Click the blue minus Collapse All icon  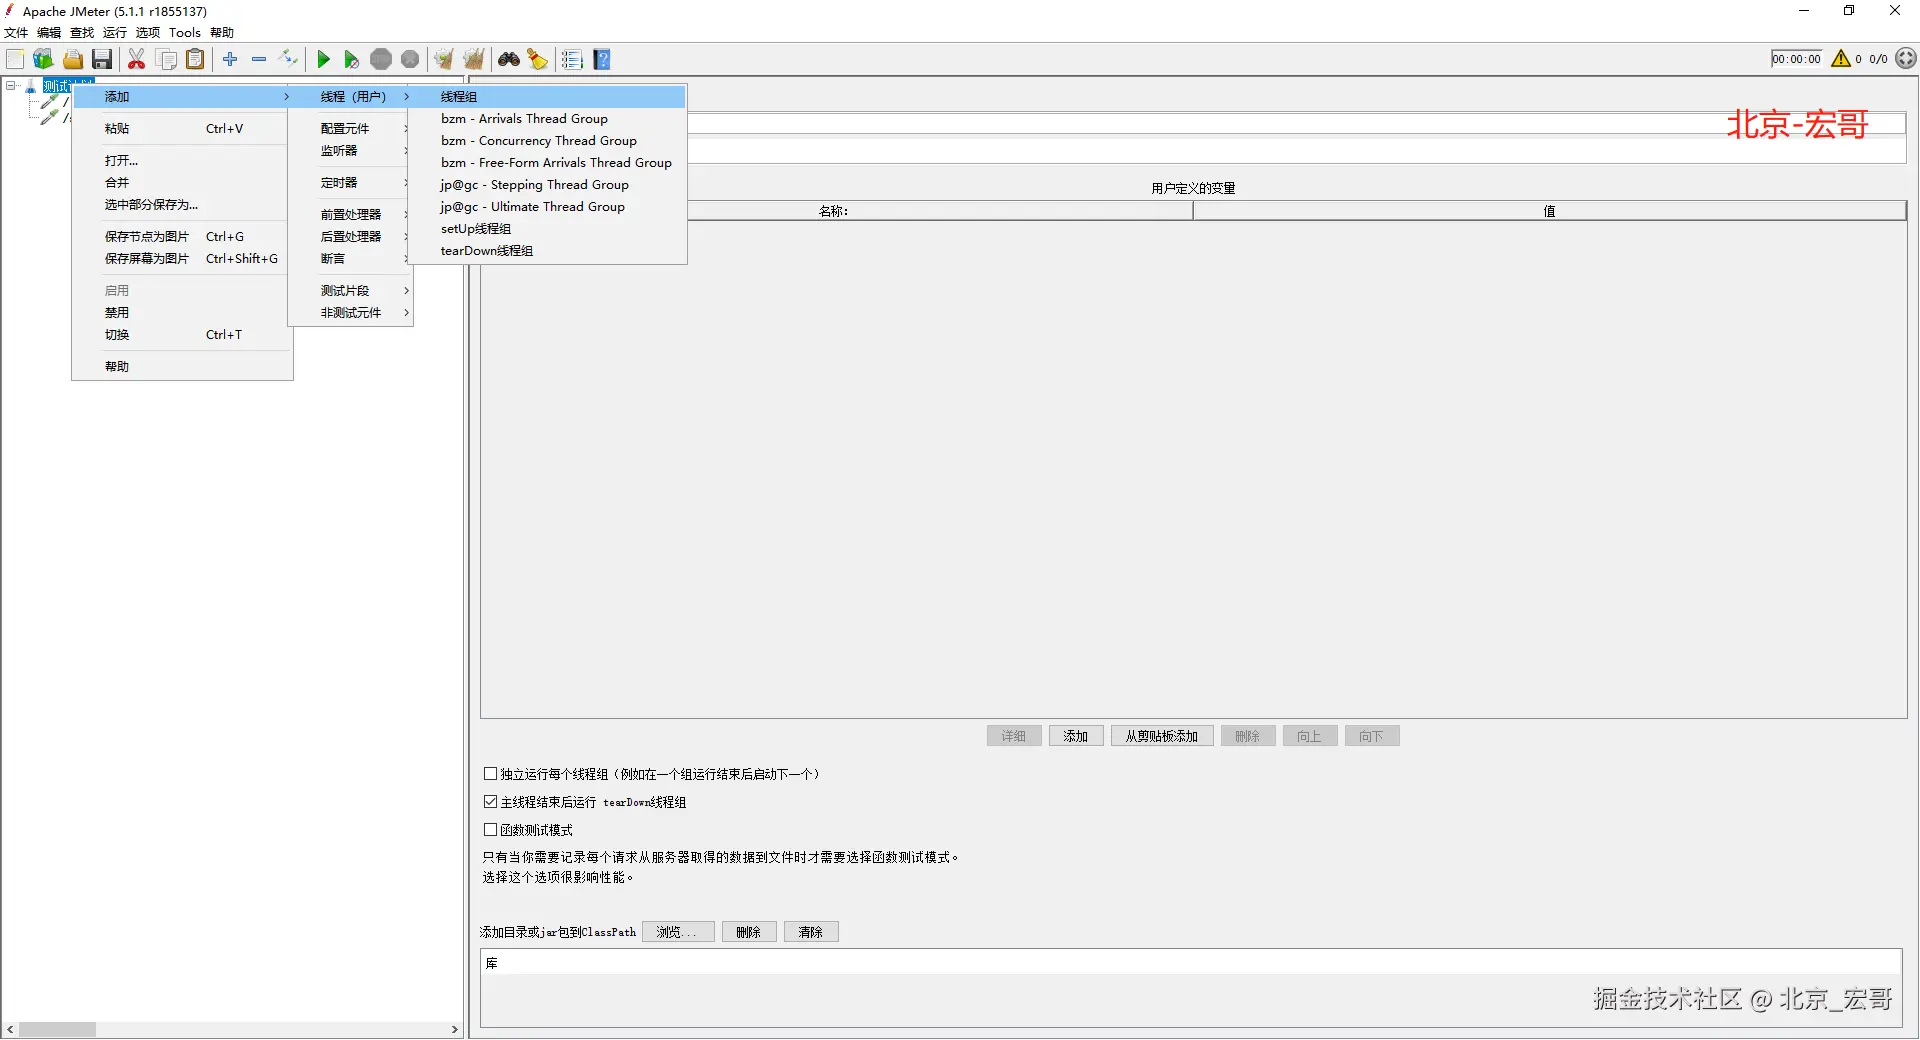point(259,60)
